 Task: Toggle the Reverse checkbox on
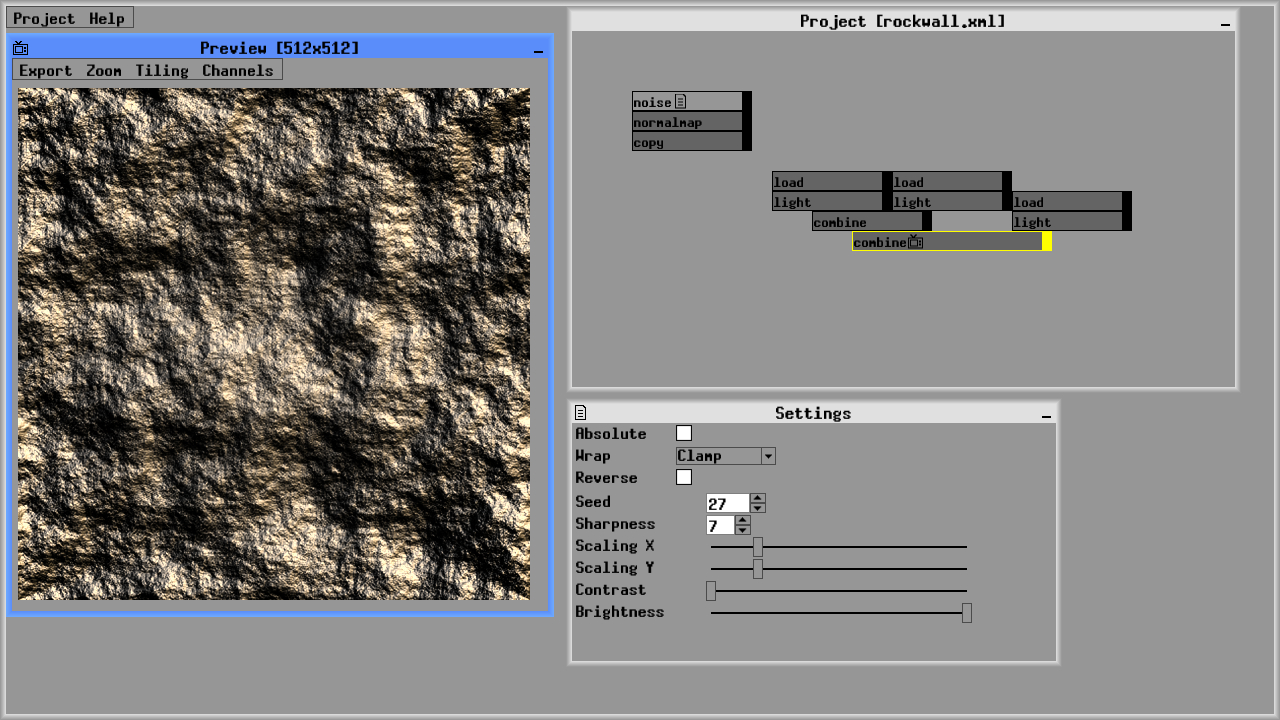pos(684,477)
